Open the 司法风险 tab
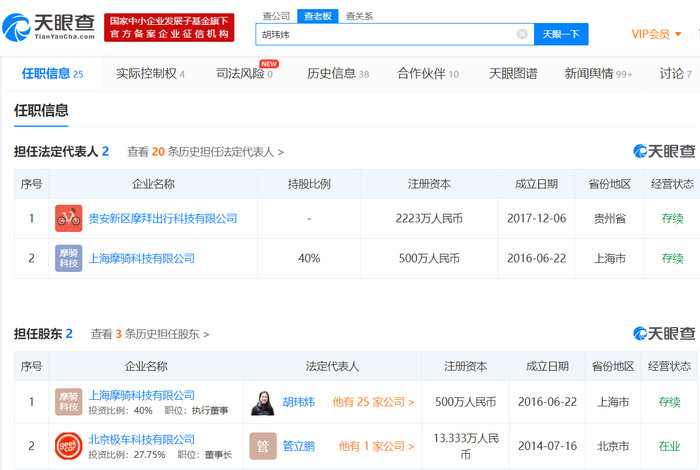 pos(244,74)
